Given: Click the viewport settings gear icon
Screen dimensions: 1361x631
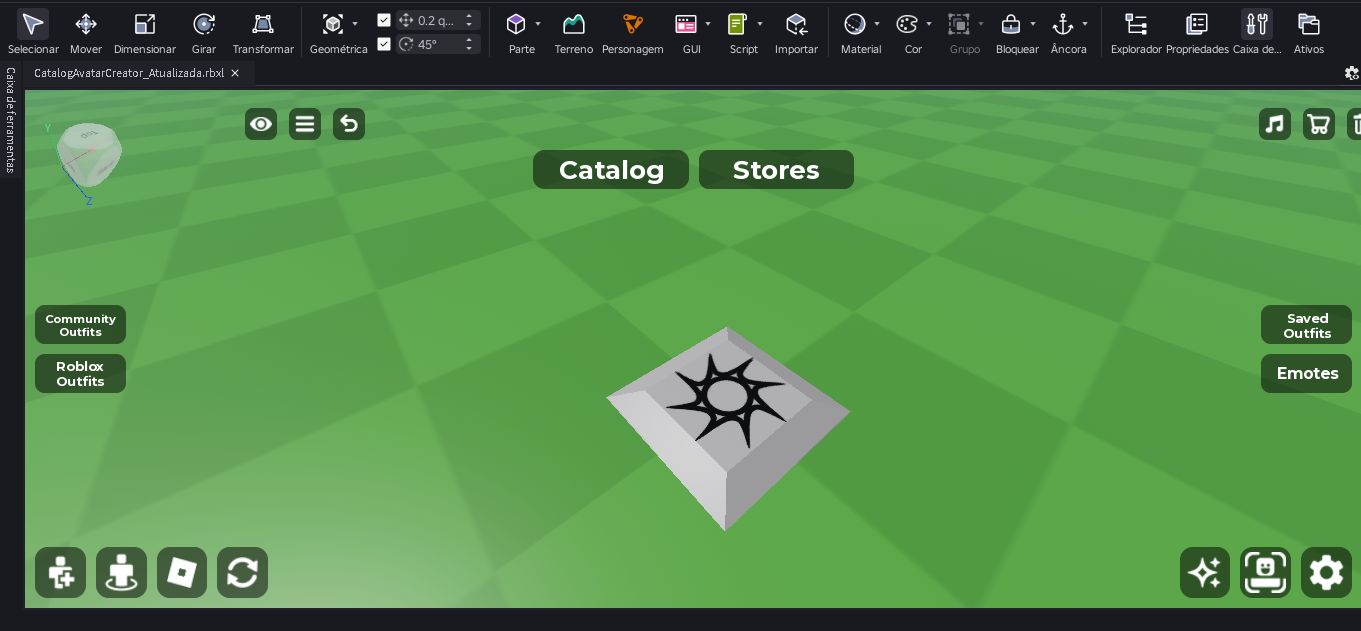Looking at the screenshot, I should click(x=1352, y=73).
